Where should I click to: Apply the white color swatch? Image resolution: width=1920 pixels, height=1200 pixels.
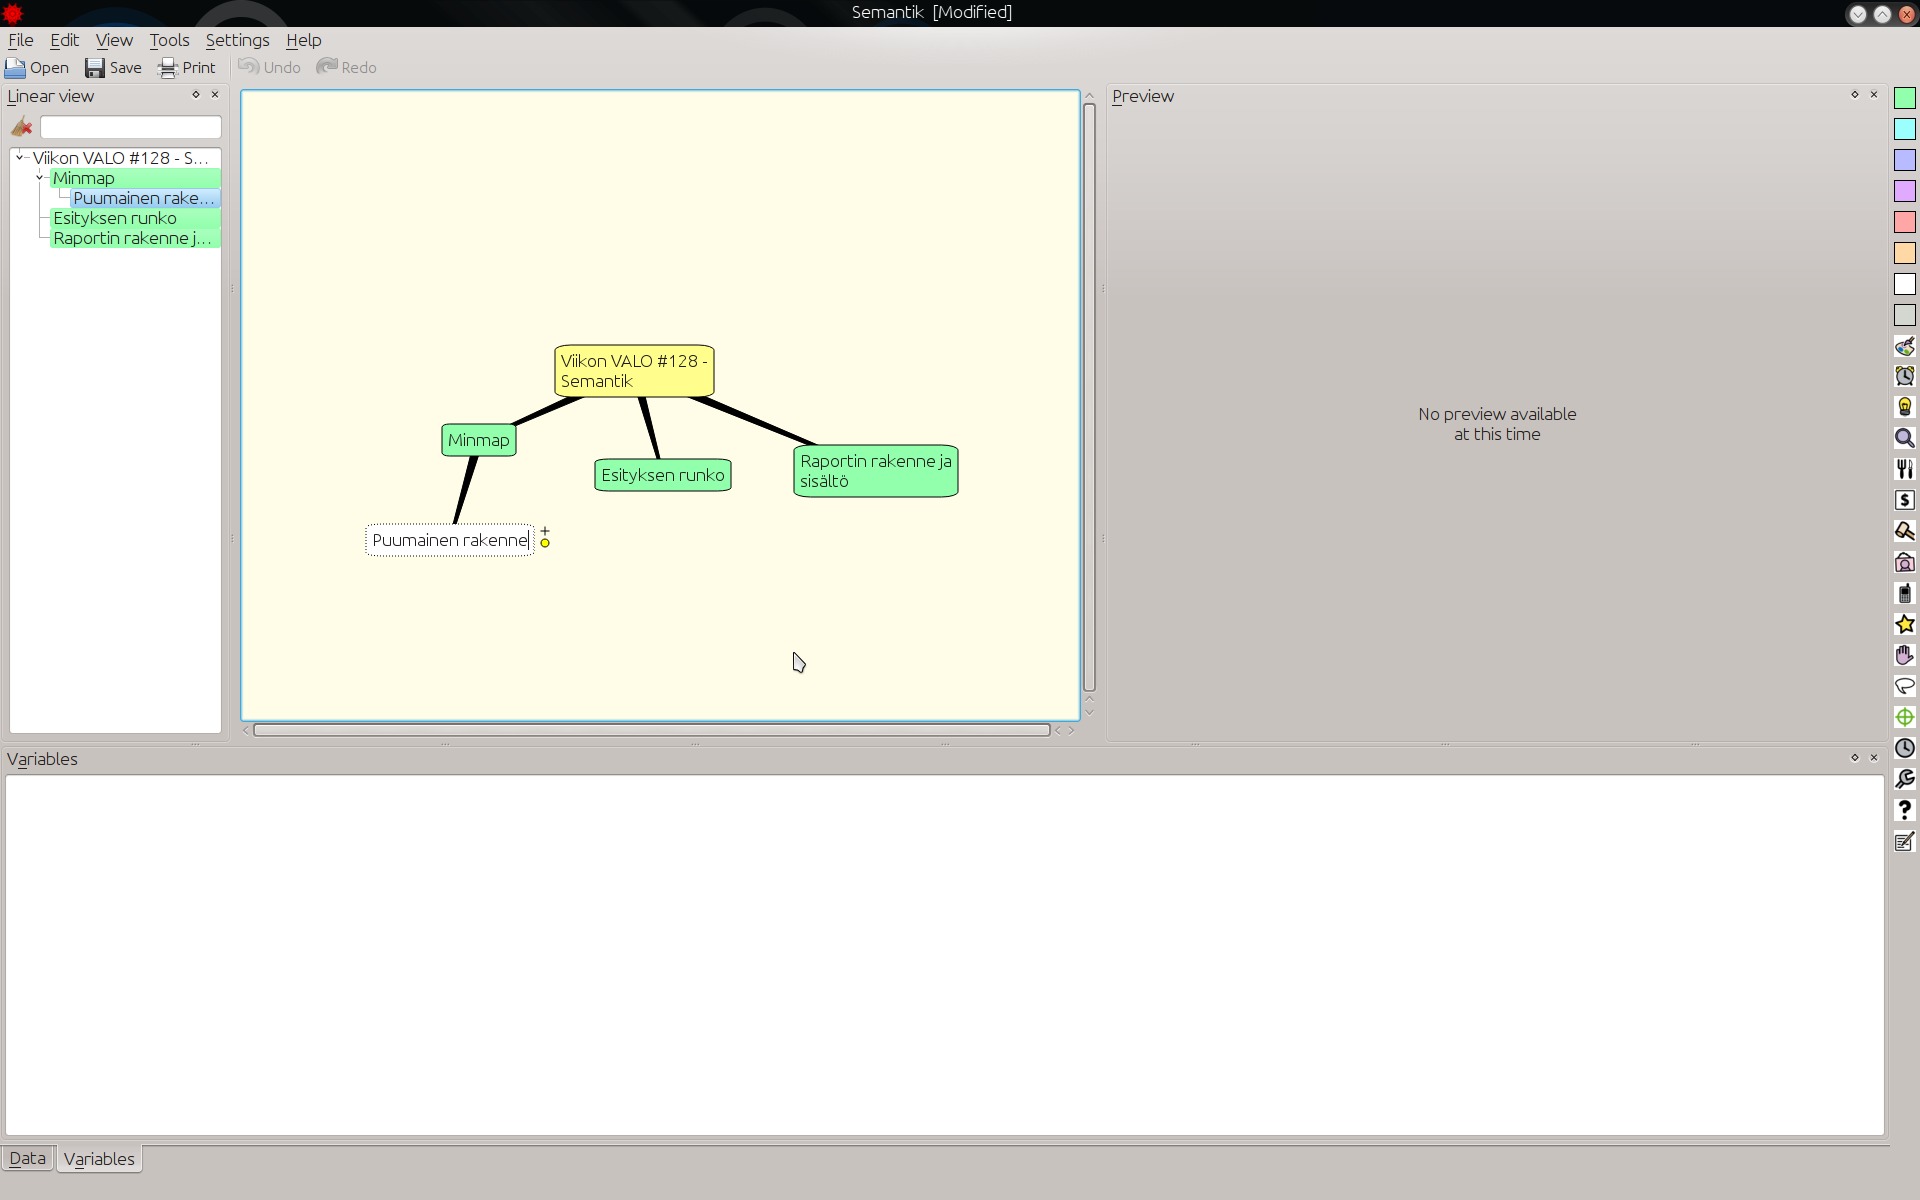pyautogui.click(x=1905, y=284)
